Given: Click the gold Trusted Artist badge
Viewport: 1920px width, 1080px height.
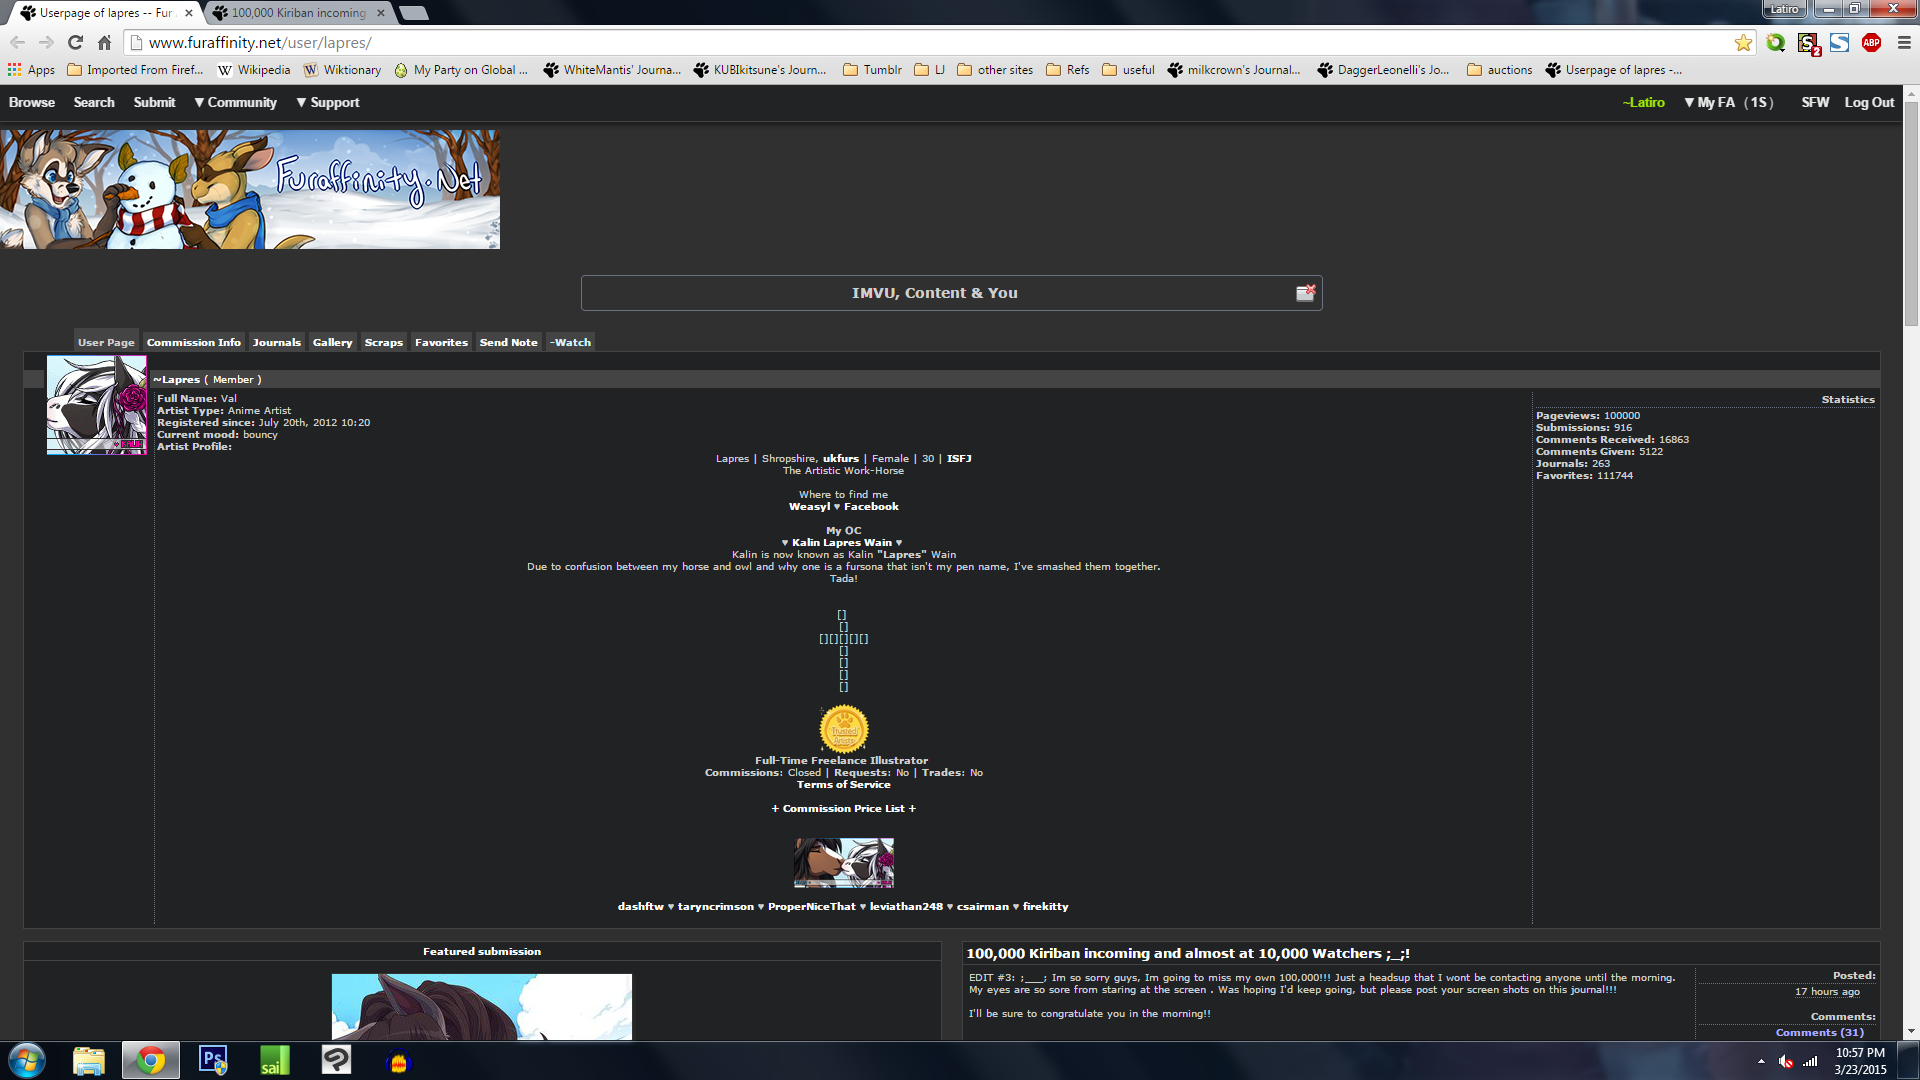Looking at the screenshot, I should click(x=843, y=729).
